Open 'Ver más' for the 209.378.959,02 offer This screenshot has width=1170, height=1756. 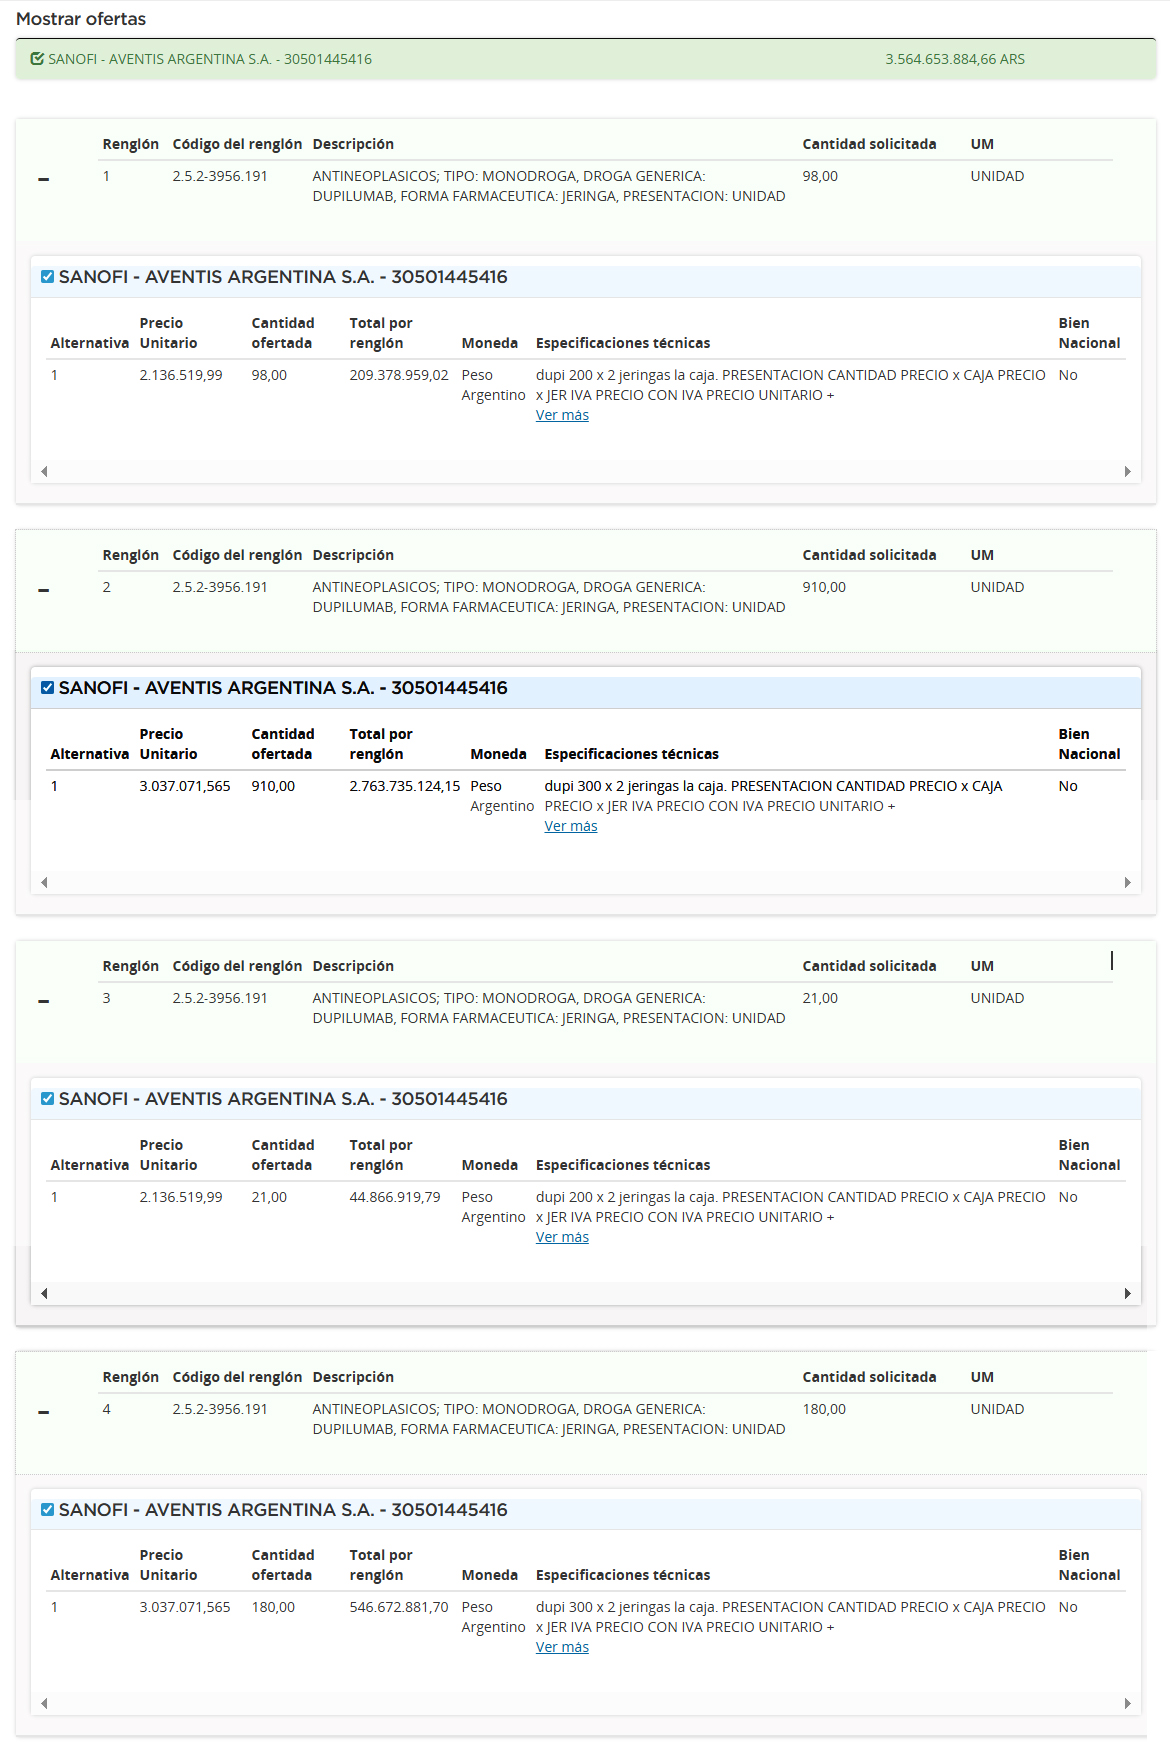tap(562, 415)
